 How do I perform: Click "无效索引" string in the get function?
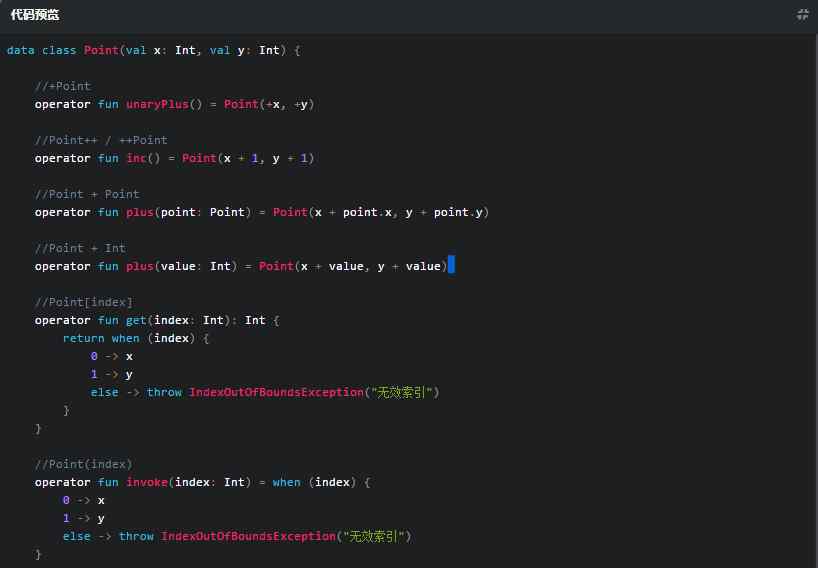402,392
